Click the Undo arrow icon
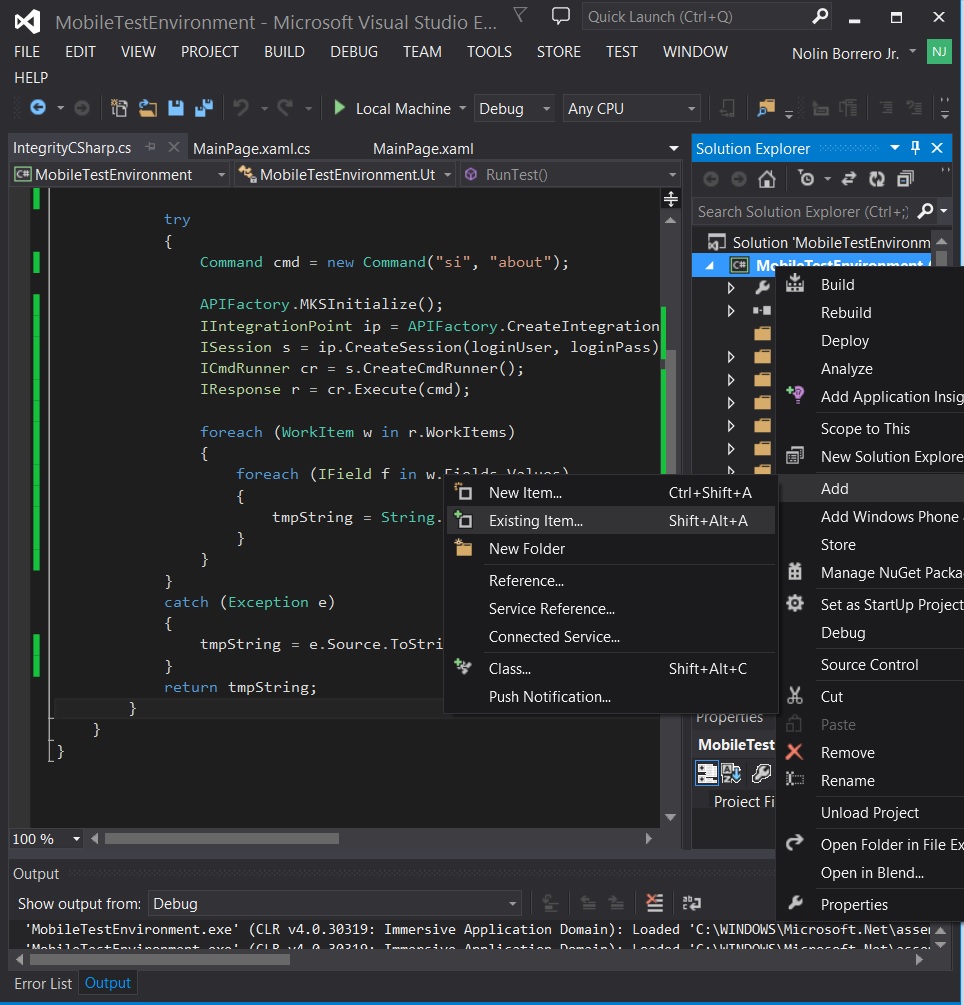The image size is (964, 1005). coord(241,108)
